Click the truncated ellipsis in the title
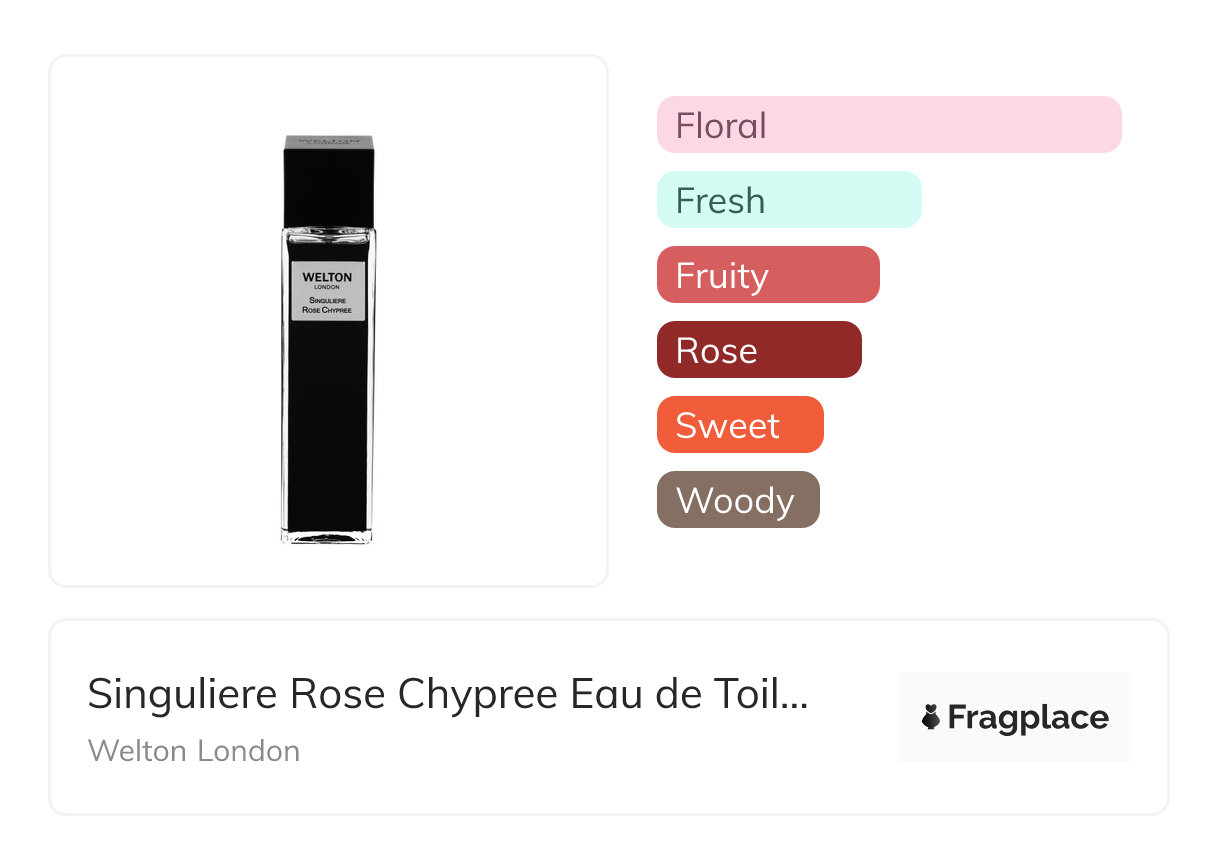The image size is (1218, 864). 793,696
